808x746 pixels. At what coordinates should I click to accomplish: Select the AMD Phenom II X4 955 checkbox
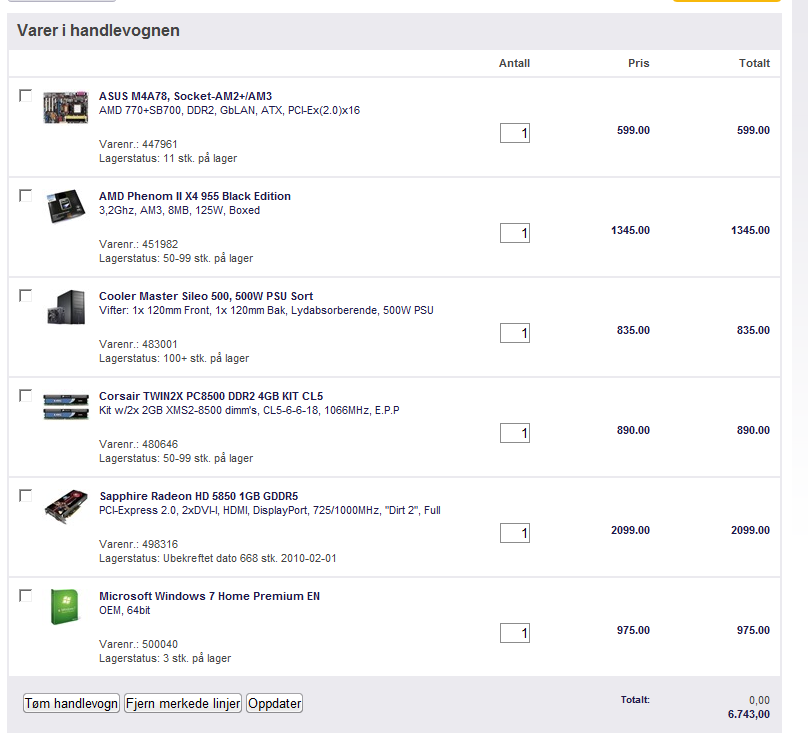(25, 196)
